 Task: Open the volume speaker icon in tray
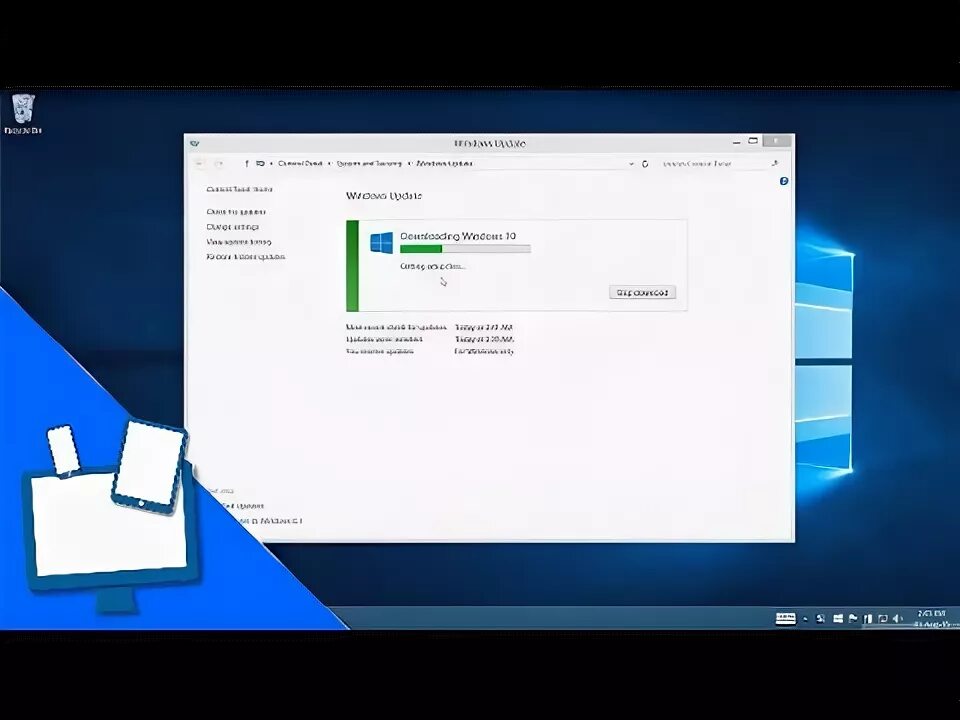[897, 619]
